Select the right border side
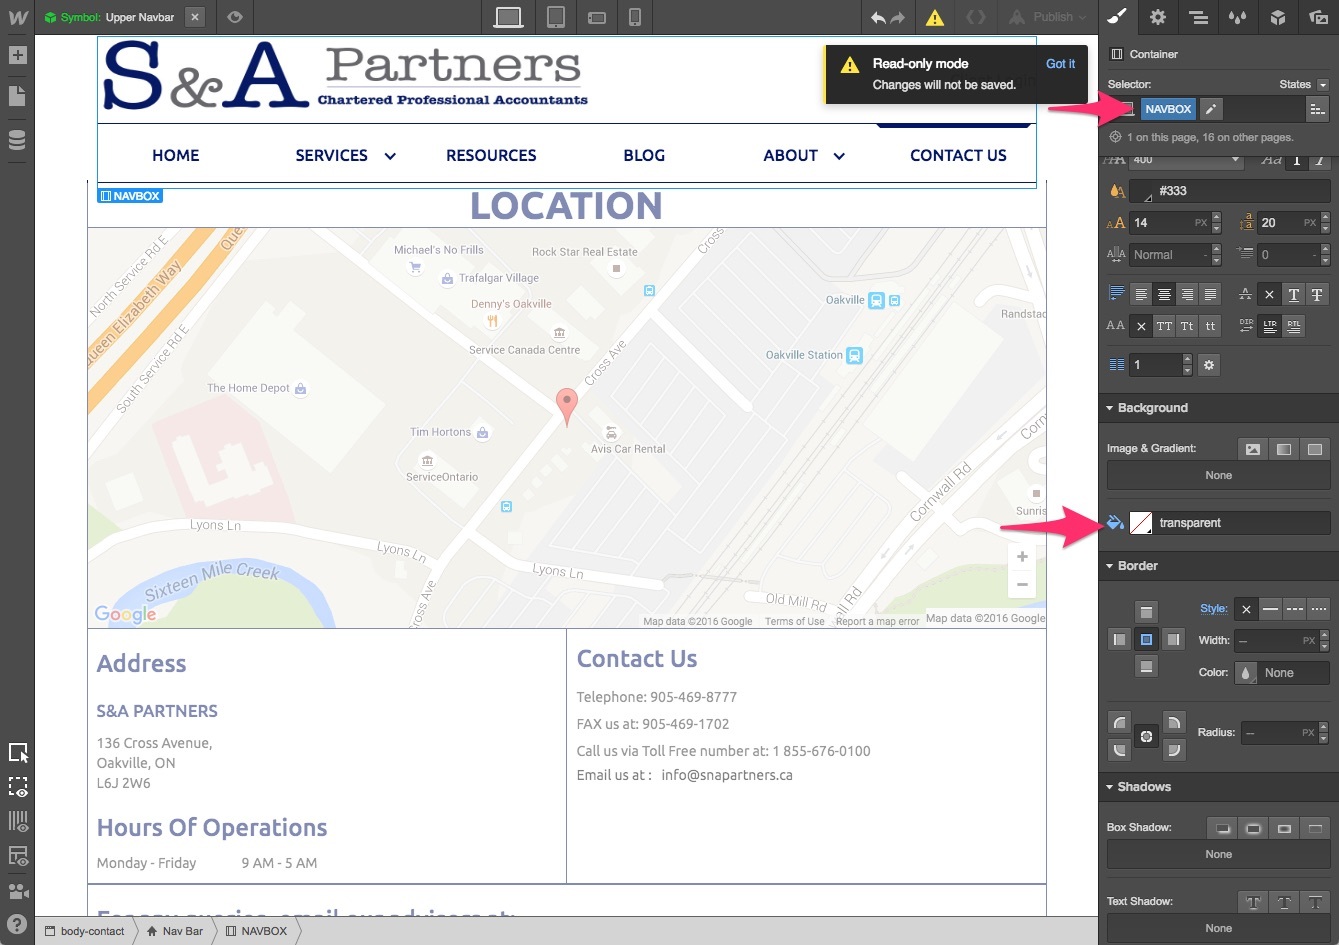Screen dimensions: 1339x945 (1174, 640)
